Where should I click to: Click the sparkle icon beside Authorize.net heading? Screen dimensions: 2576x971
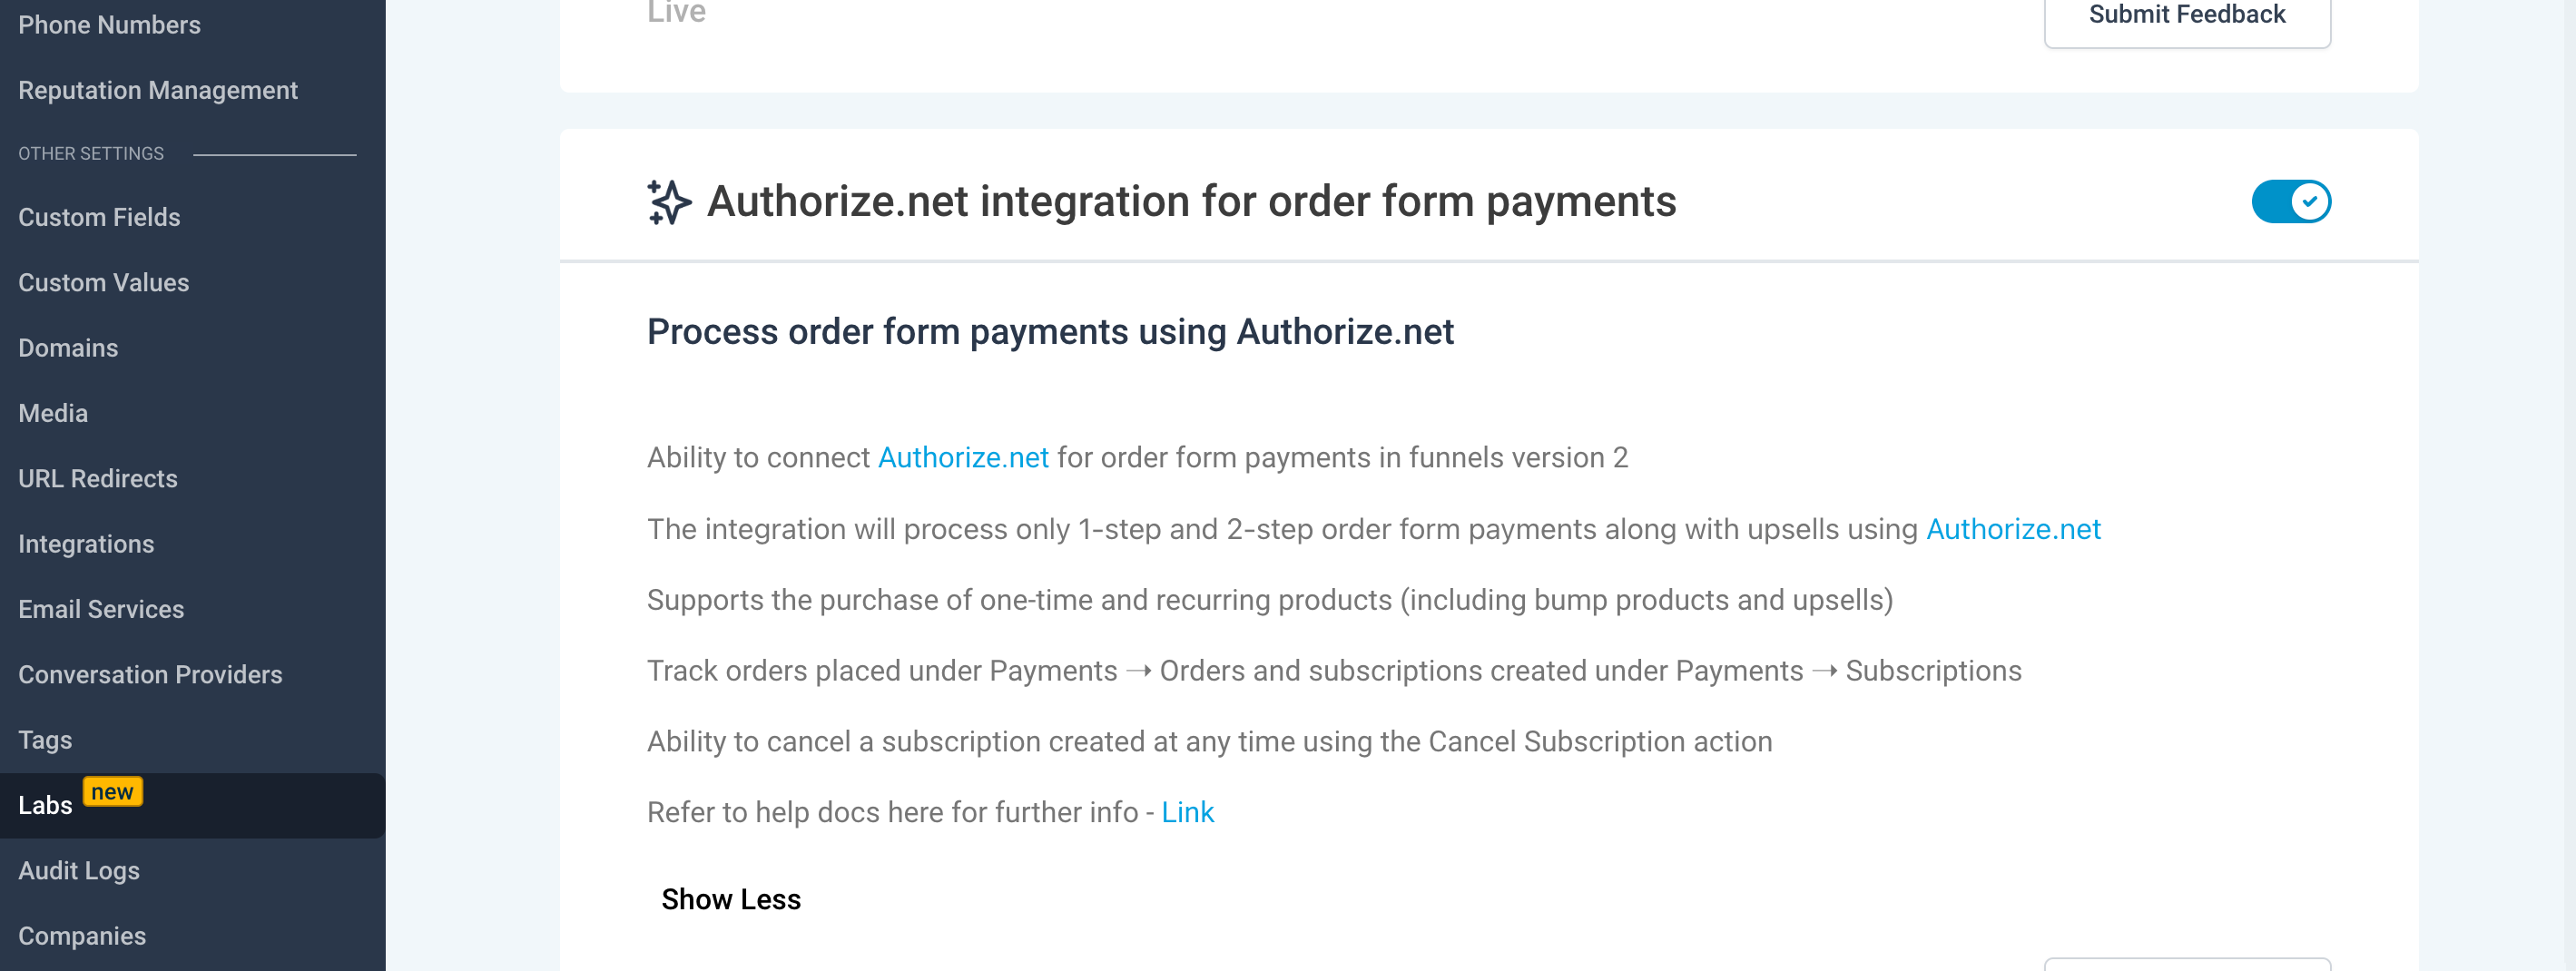coord(669,202)
